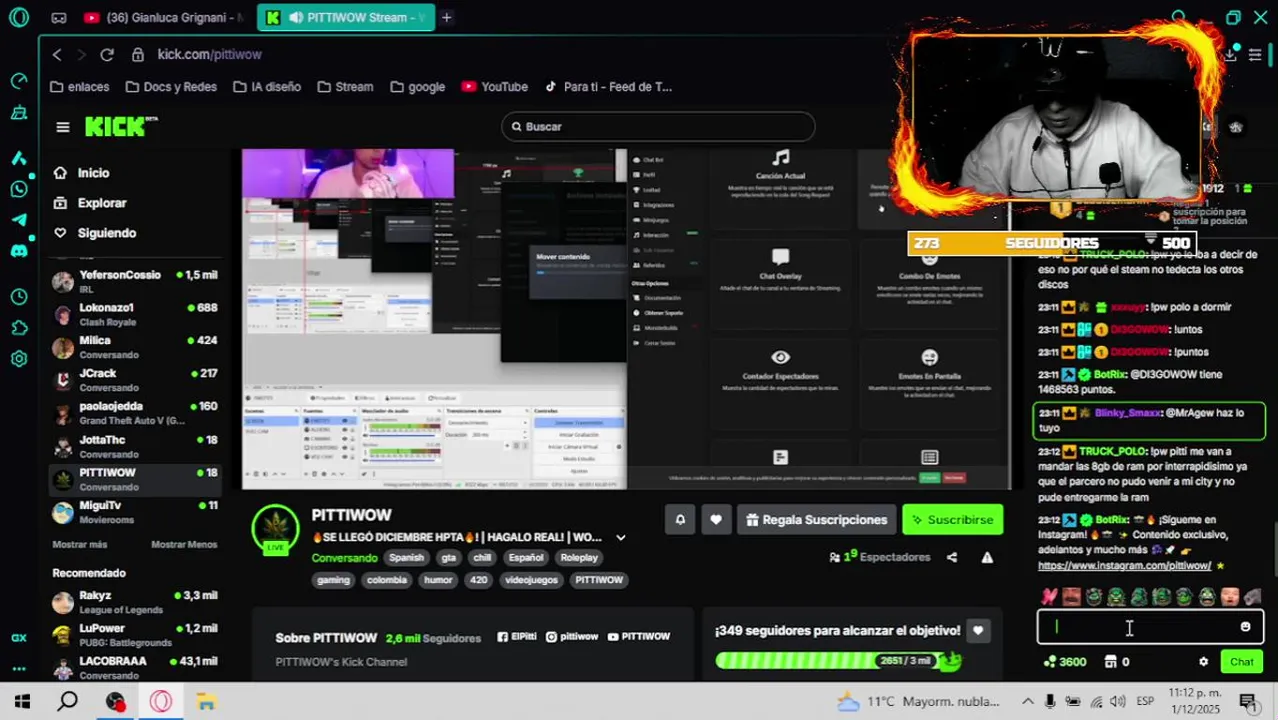1278x720 pixels.
Task: Click Regala Suscripciones button
Action: pyautogui.click(x=817, y=520)
